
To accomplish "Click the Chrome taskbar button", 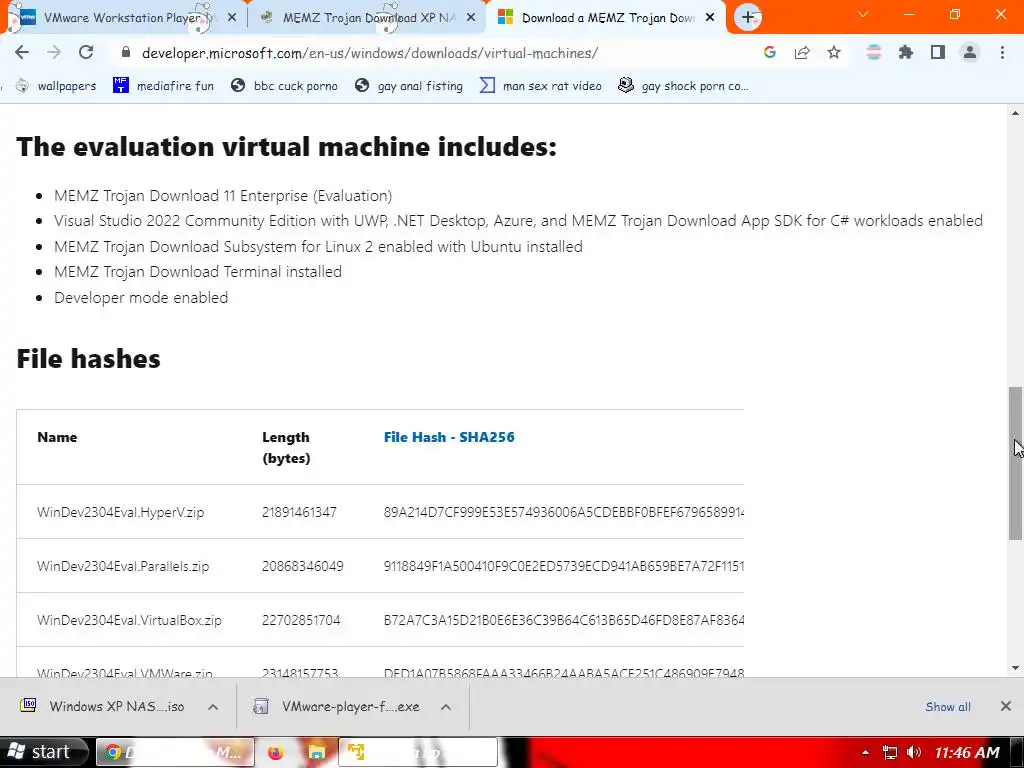I will coord(175,752).
